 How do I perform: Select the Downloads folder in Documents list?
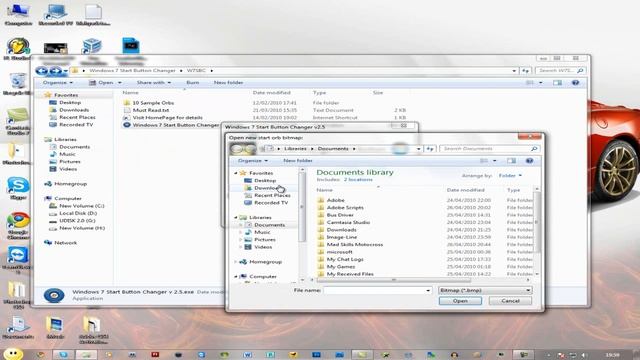point(341,230)
